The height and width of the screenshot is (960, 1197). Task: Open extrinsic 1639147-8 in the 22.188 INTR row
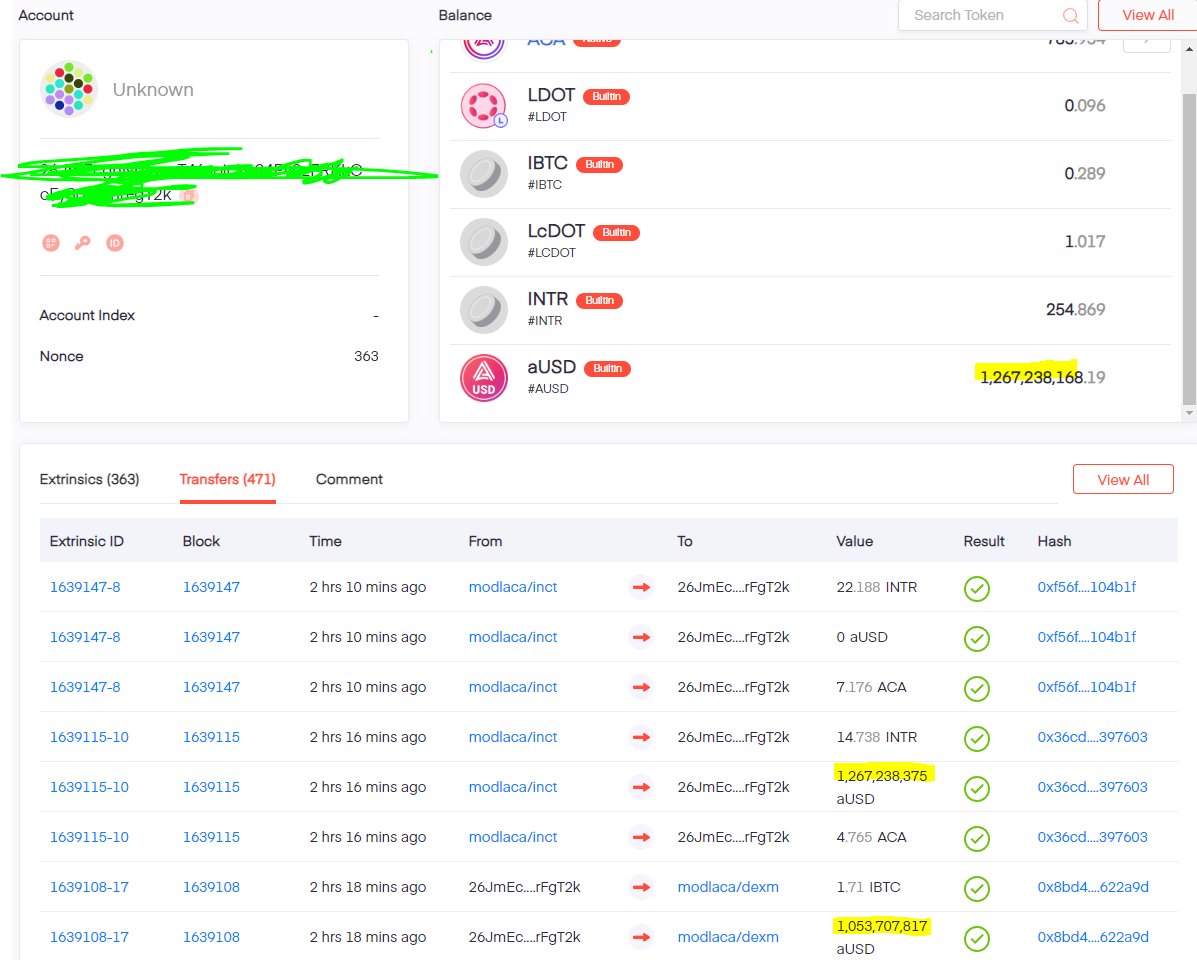point(85,587)
